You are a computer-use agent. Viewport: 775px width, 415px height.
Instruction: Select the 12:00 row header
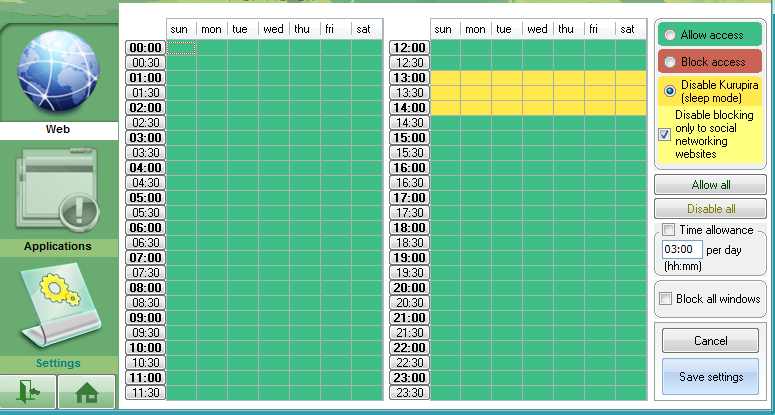(410, 48)
